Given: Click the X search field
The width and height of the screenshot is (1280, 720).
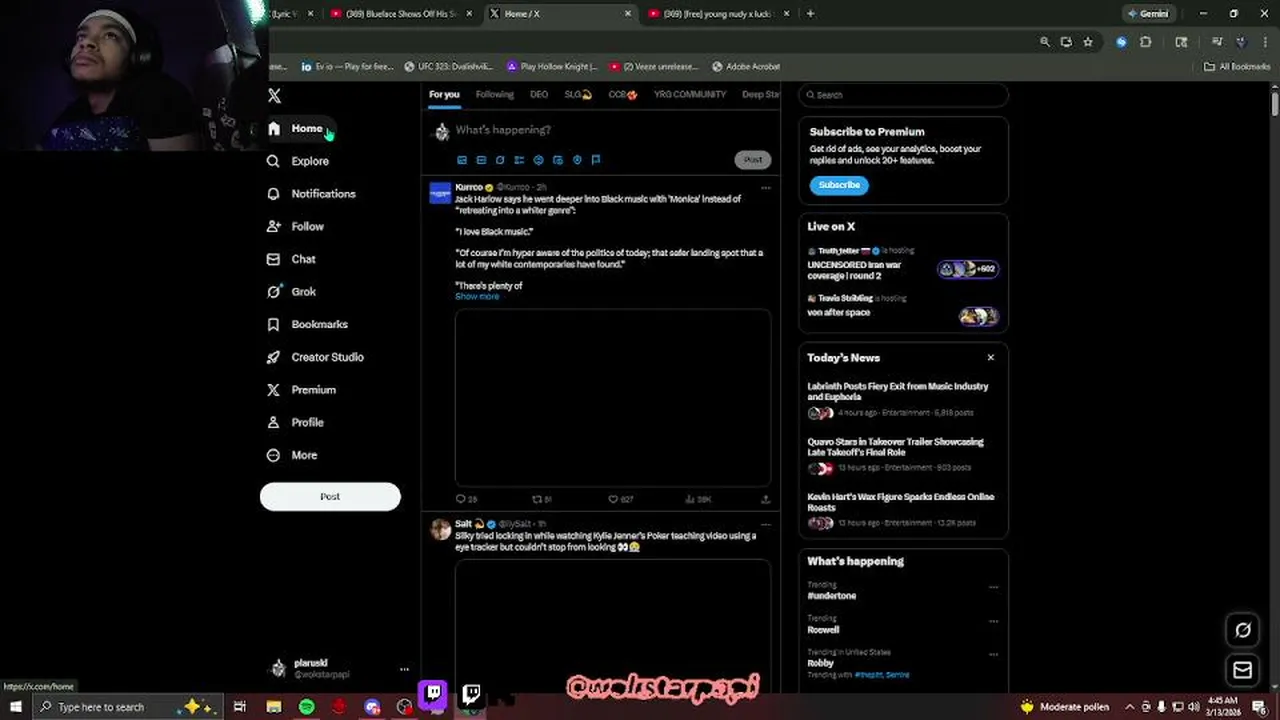Looking at the screenshot, I should tap(903, 95).
